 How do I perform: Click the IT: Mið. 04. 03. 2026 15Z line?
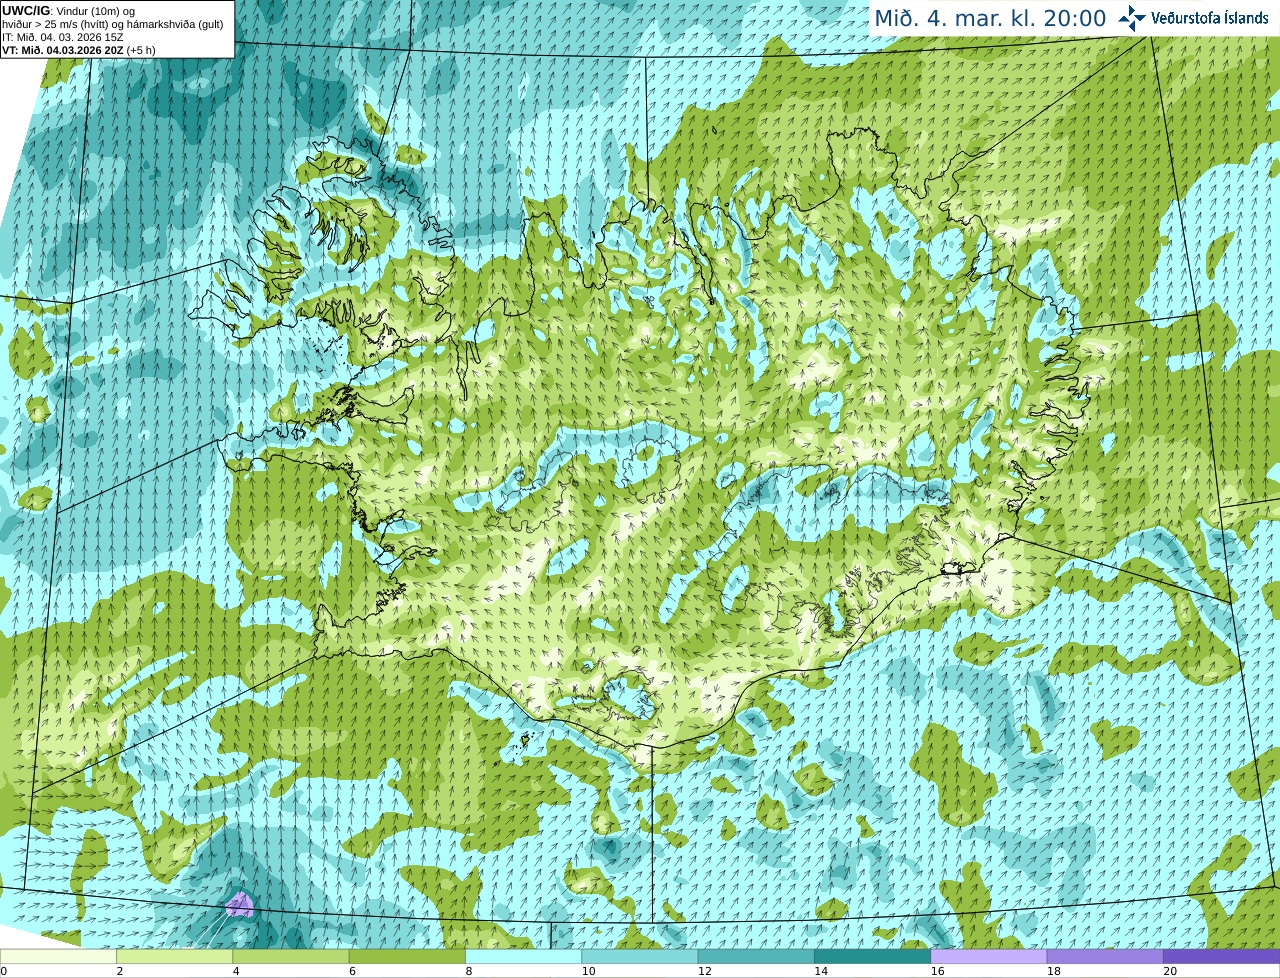click(63, 37)
